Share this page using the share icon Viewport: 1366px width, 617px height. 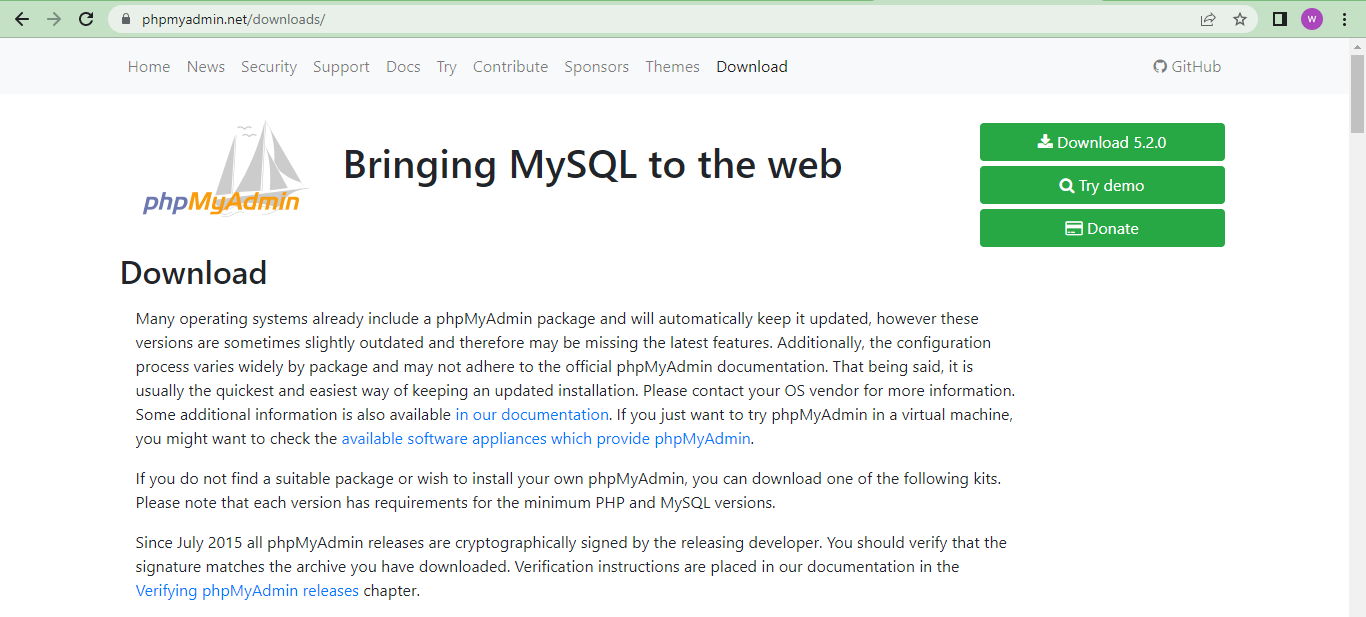[x=1208, y=19]
